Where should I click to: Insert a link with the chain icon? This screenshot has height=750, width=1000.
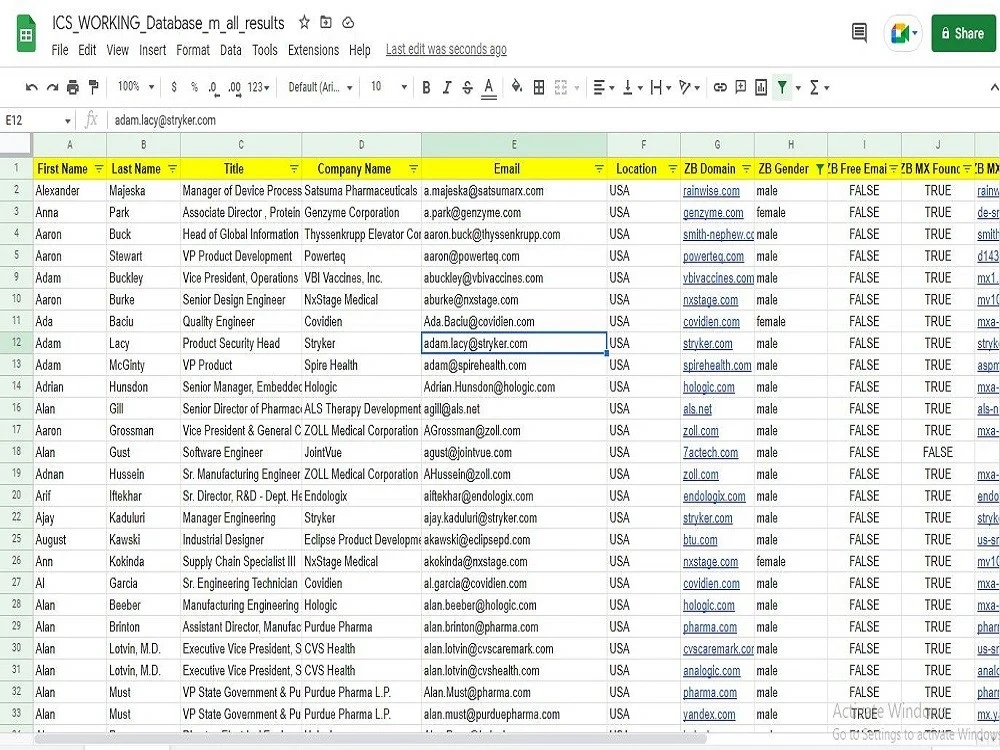[720, 87]
